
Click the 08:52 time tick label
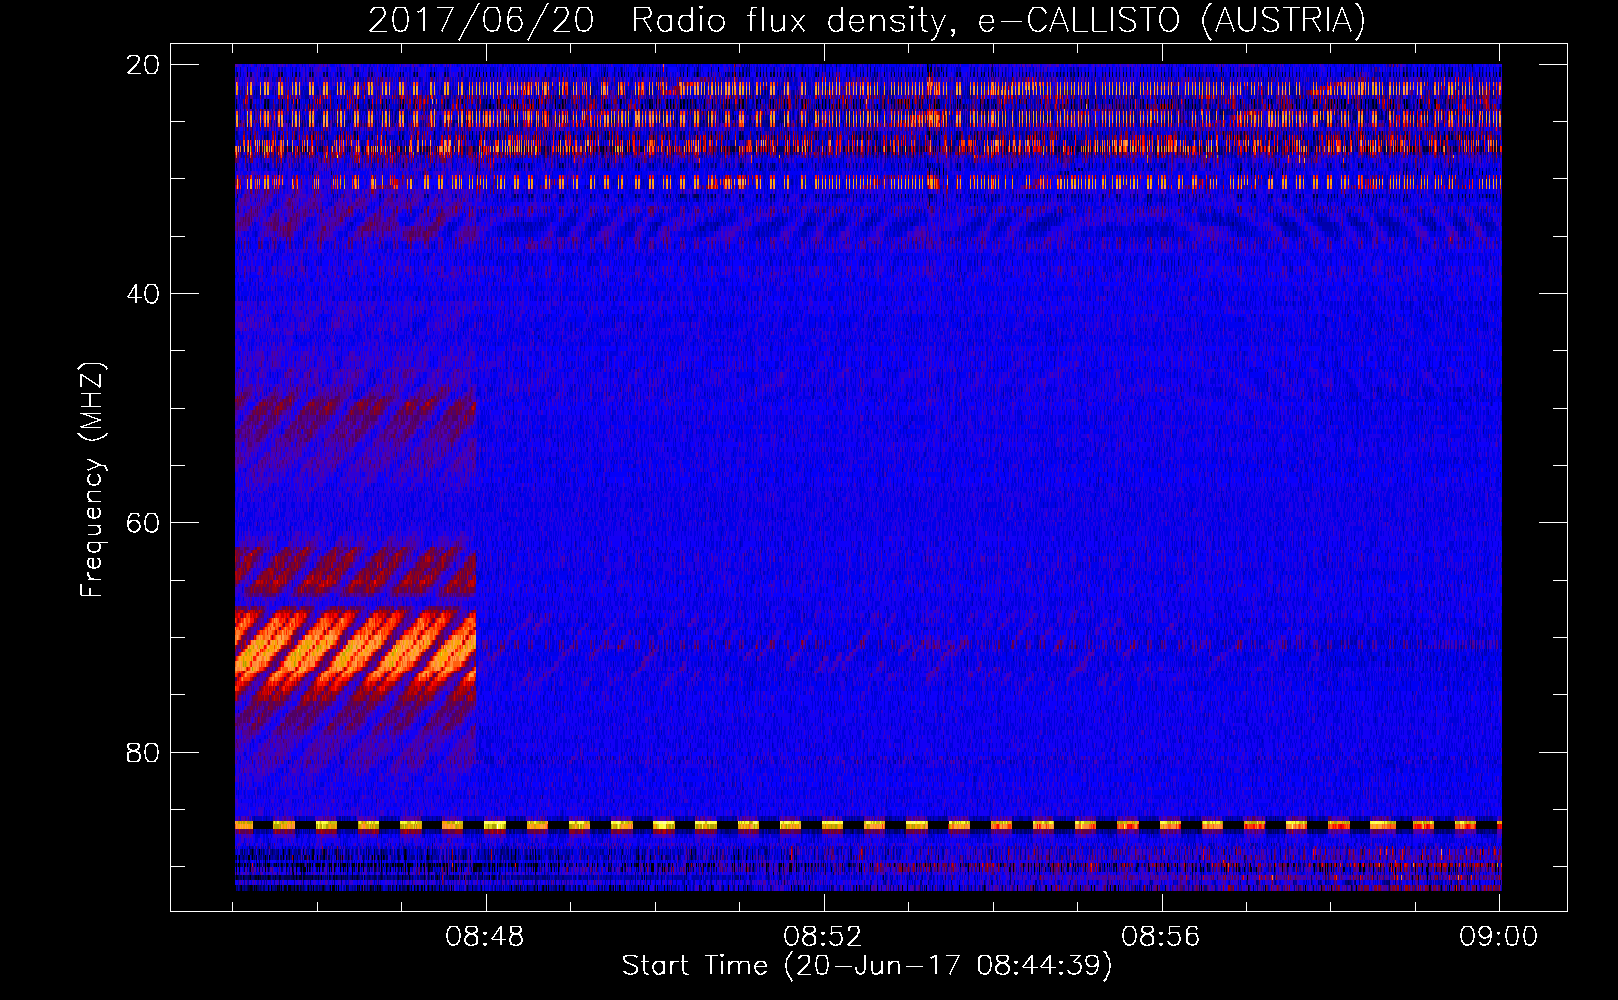tap(823, 937)
